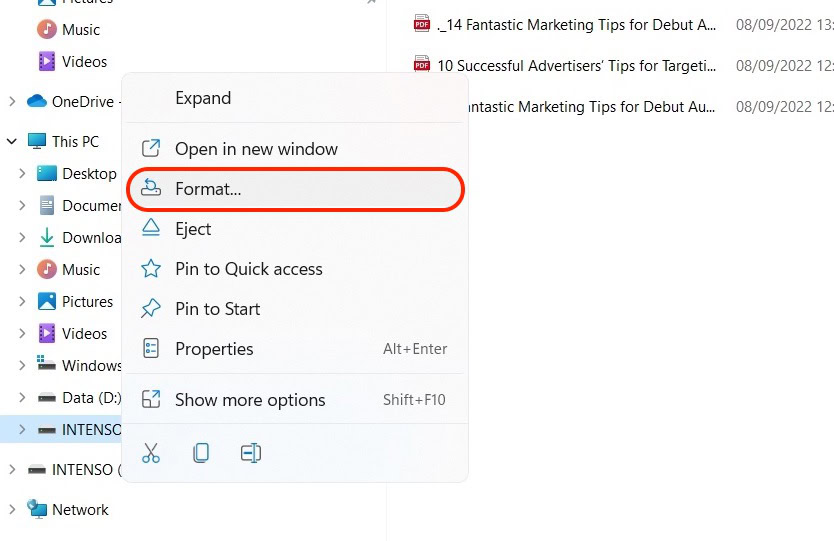
Task: Click the Cut scissors icon in context menu
Action: point(151,453)
